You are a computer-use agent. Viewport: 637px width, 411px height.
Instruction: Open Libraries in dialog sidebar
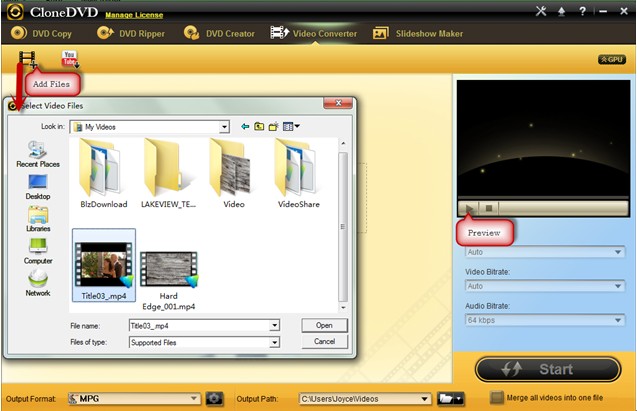pos(38,219)
